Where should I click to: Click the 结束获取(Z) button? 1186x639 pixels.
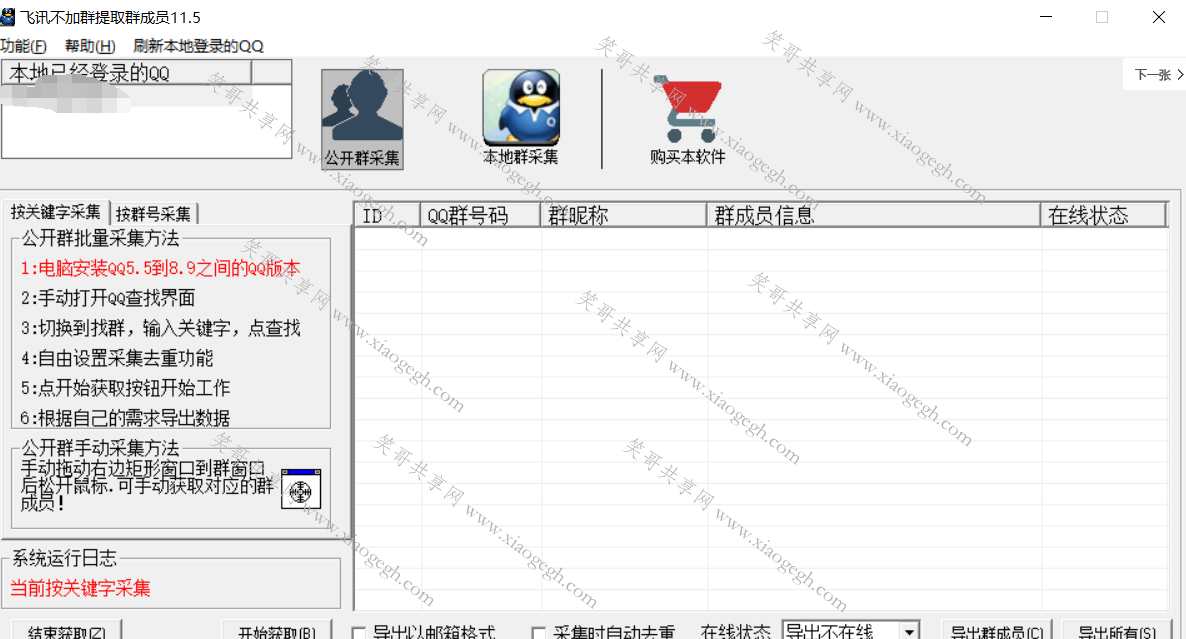pos(67,631)
